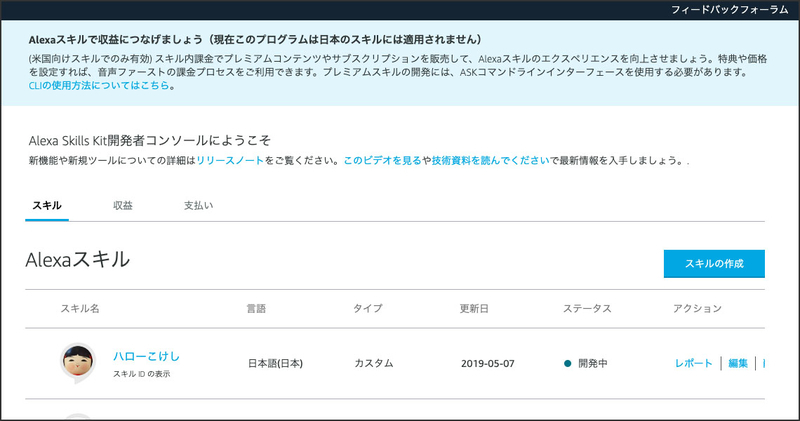Viewport: 800px width, 421px height.
Task: Open the 技術資料を読んでください link
Action: 490,160
